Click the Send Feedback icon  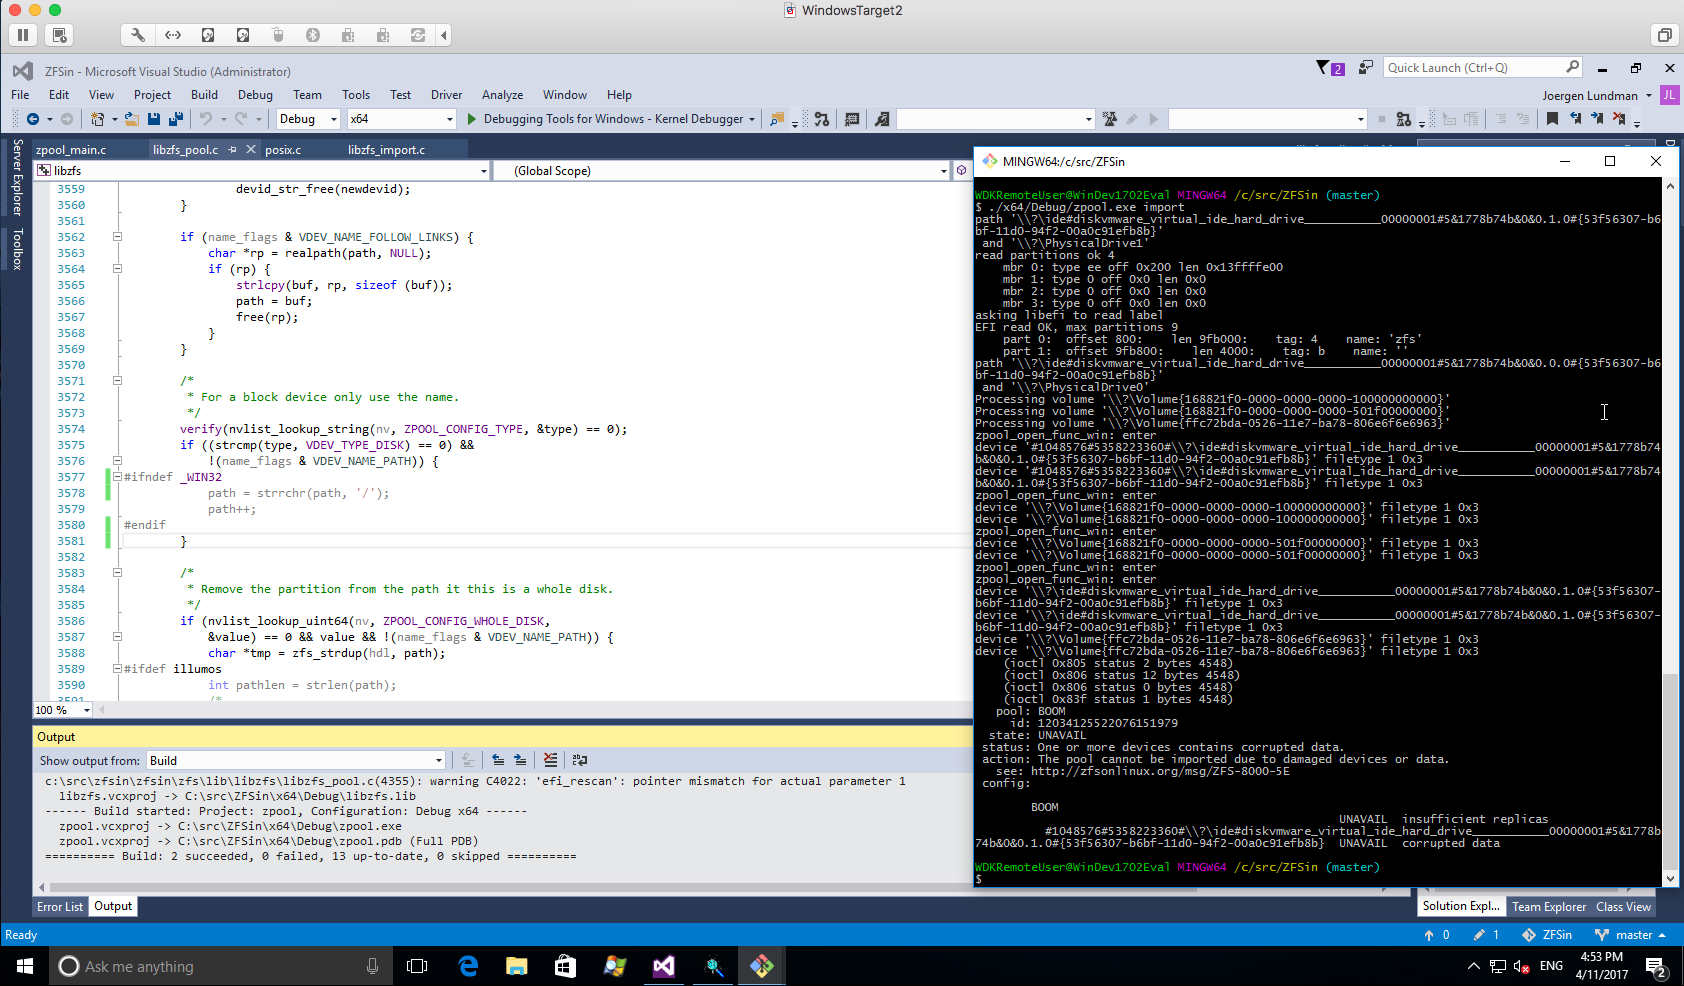[1365, 68]
